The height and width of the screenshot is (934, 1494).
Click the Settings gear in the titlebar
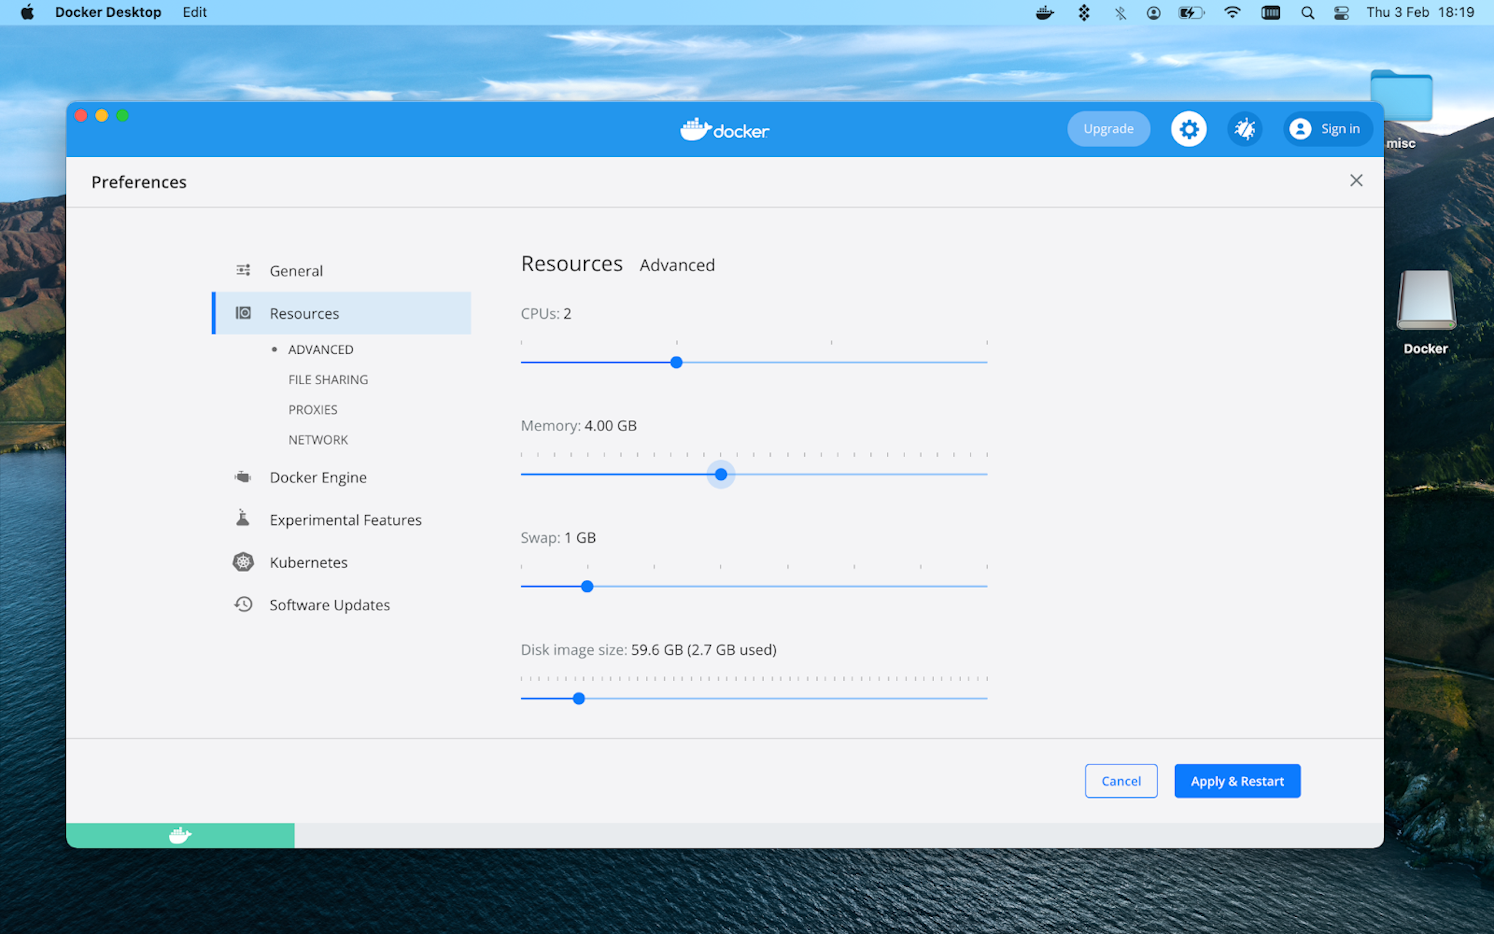point(1188,128)
